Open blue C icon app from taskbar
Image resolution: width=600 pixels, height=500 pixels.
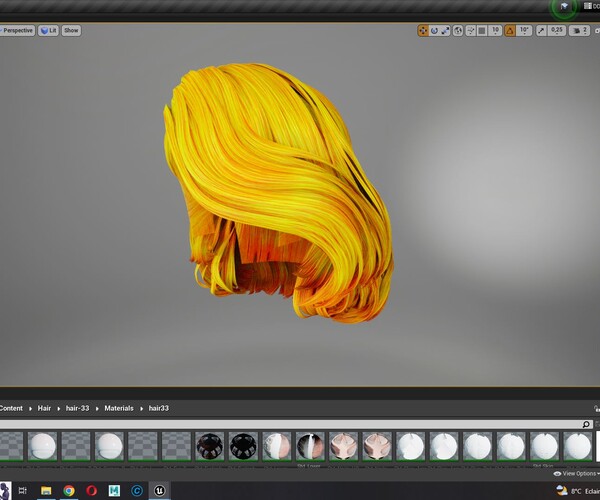(137, 490)
